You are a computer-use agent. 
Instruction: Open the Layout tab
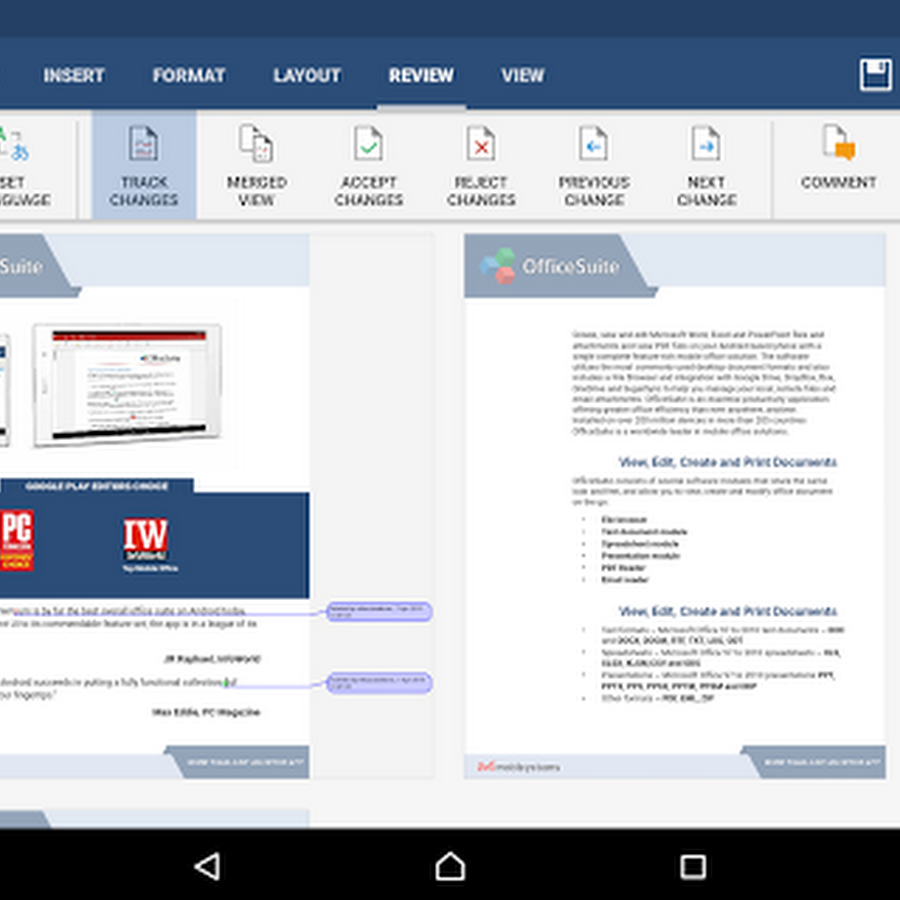pos(307,75)
